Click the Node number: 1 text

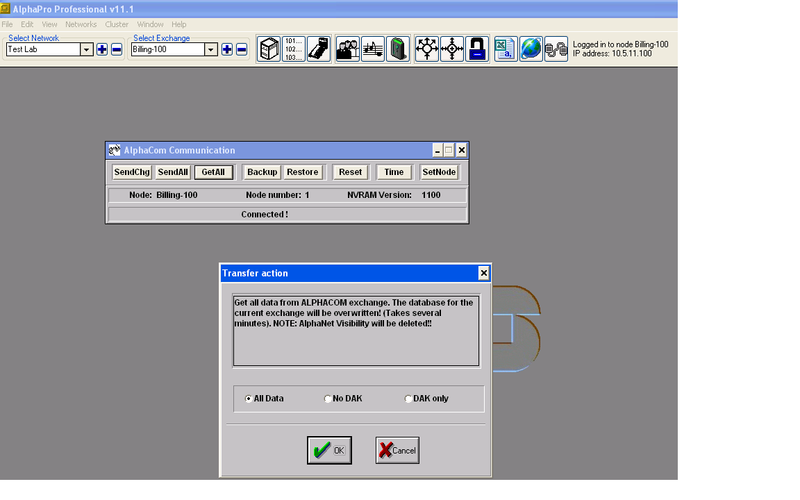coord(278,195)
